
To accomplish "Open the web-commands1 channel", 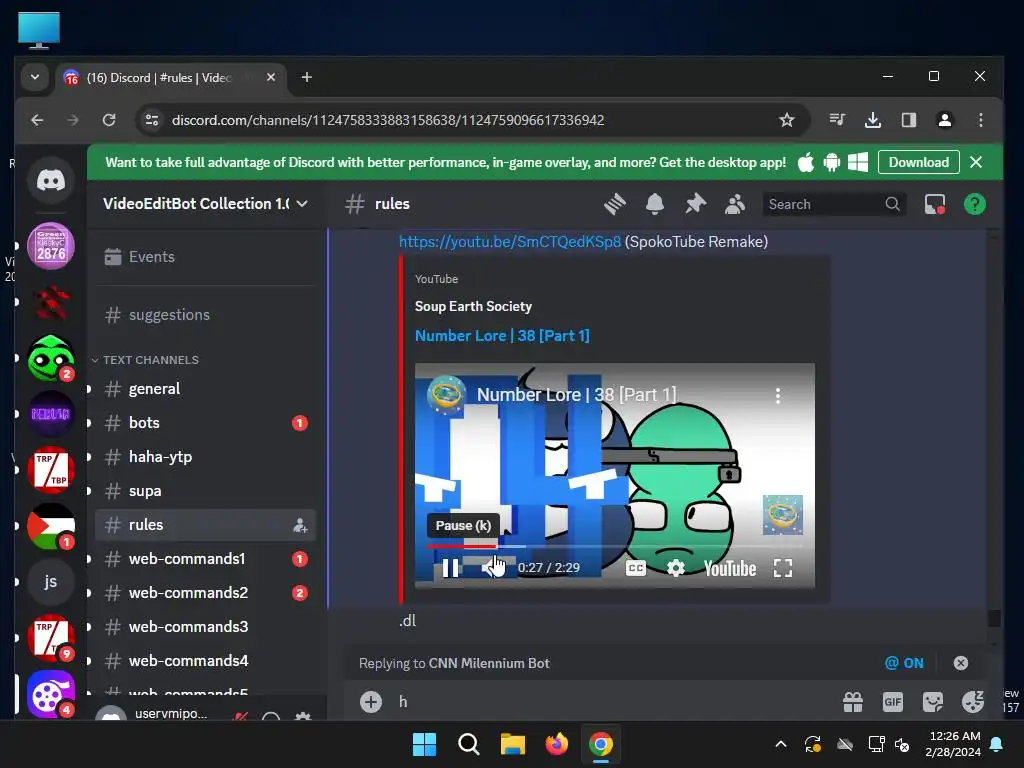I will (205, 558).
